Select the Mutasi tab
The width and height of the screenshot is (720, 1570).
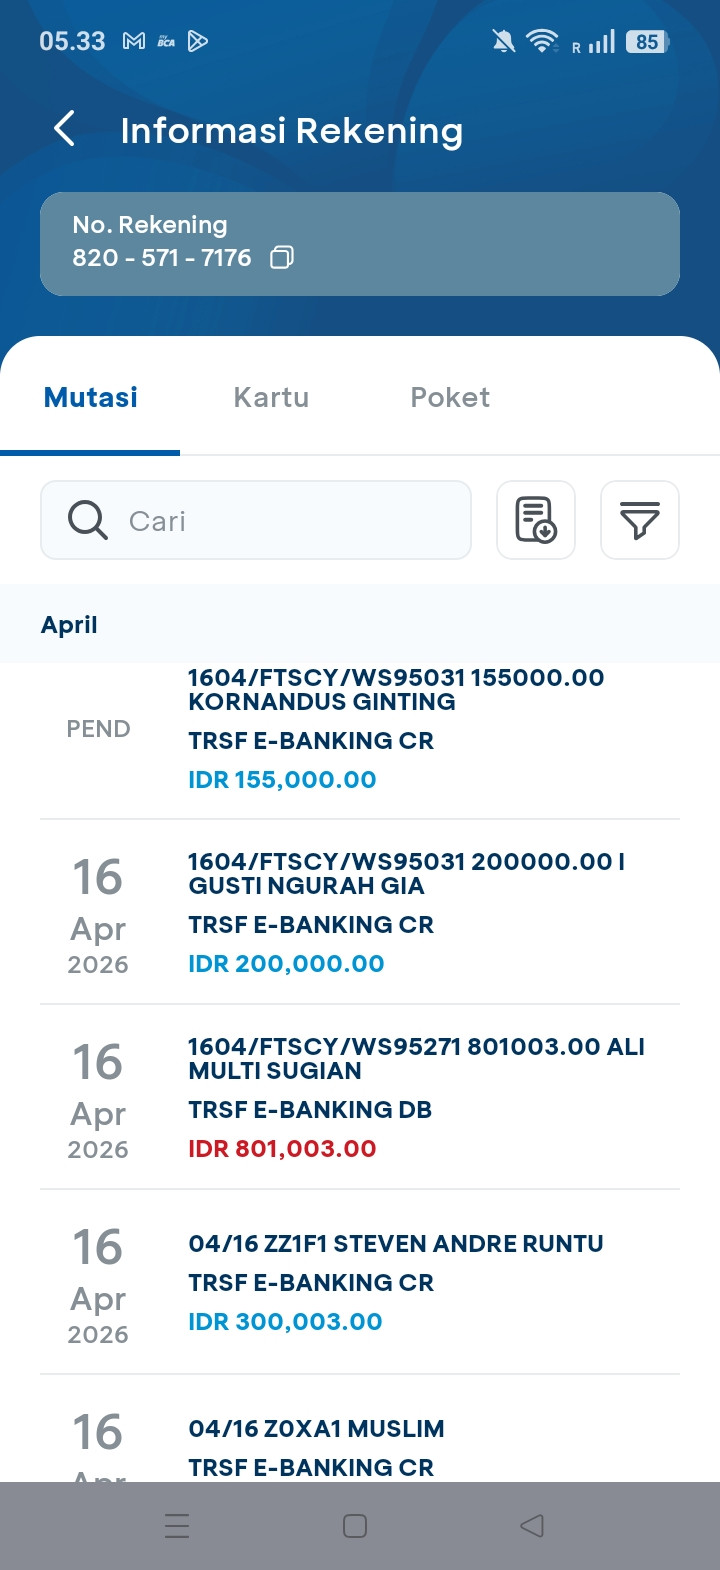[x=91, y=397]
